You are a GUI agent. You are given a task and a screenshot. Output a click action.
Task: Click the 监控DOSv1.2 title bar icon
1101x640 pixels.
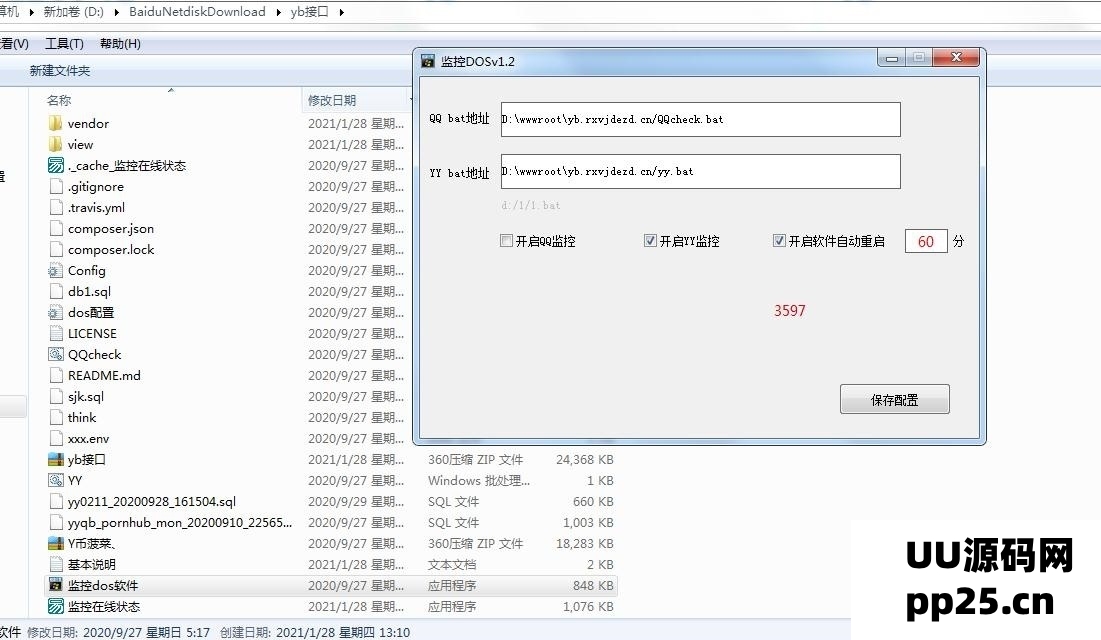pyautogui.click(x=428, y=61)
